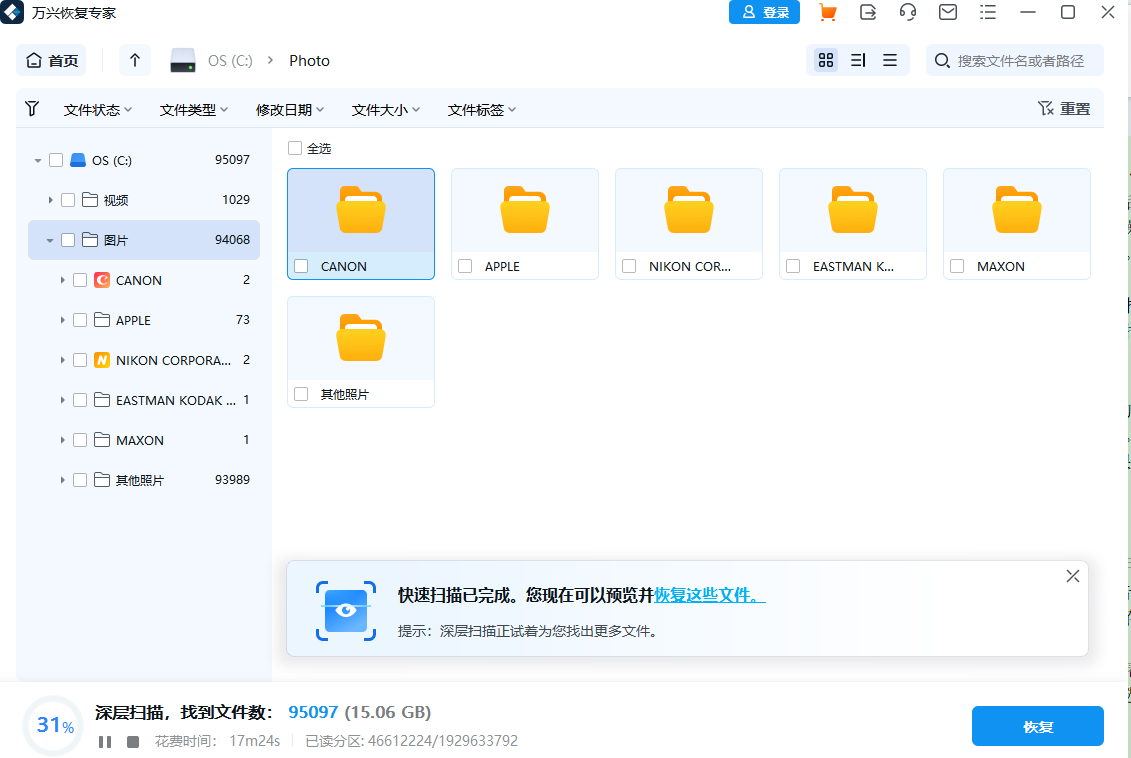Select the OS (C:) checkbox in sidebar
The width and height of the screenshot is (1131, 758).
56,159
